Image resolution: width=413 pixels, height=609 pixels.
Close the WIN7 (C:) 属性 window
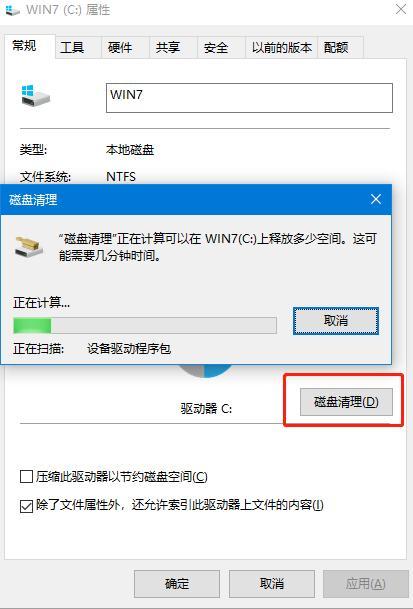pyautogui.click(x=401, y=9)
